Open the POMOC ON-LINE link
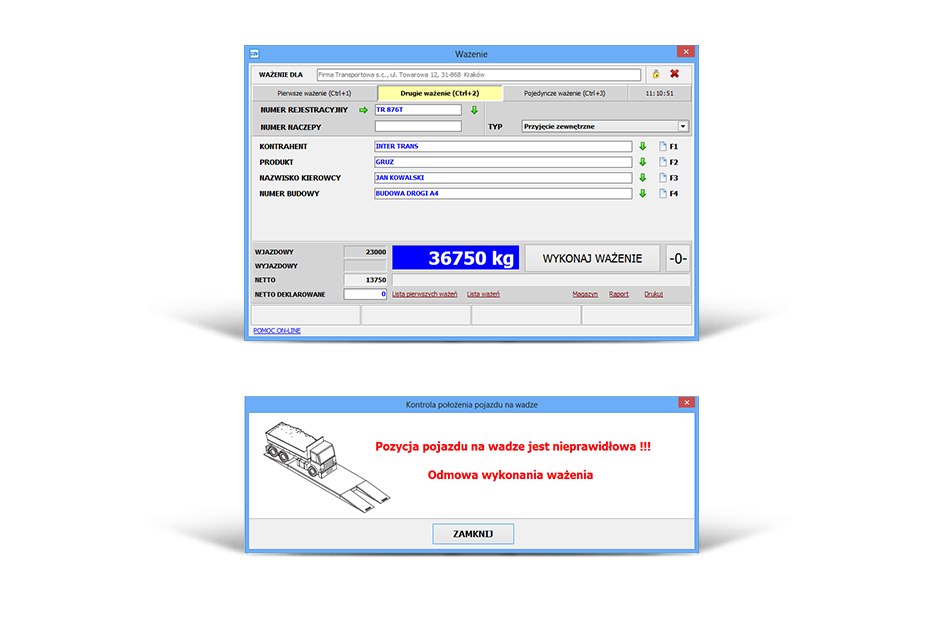 pos(275,330)
